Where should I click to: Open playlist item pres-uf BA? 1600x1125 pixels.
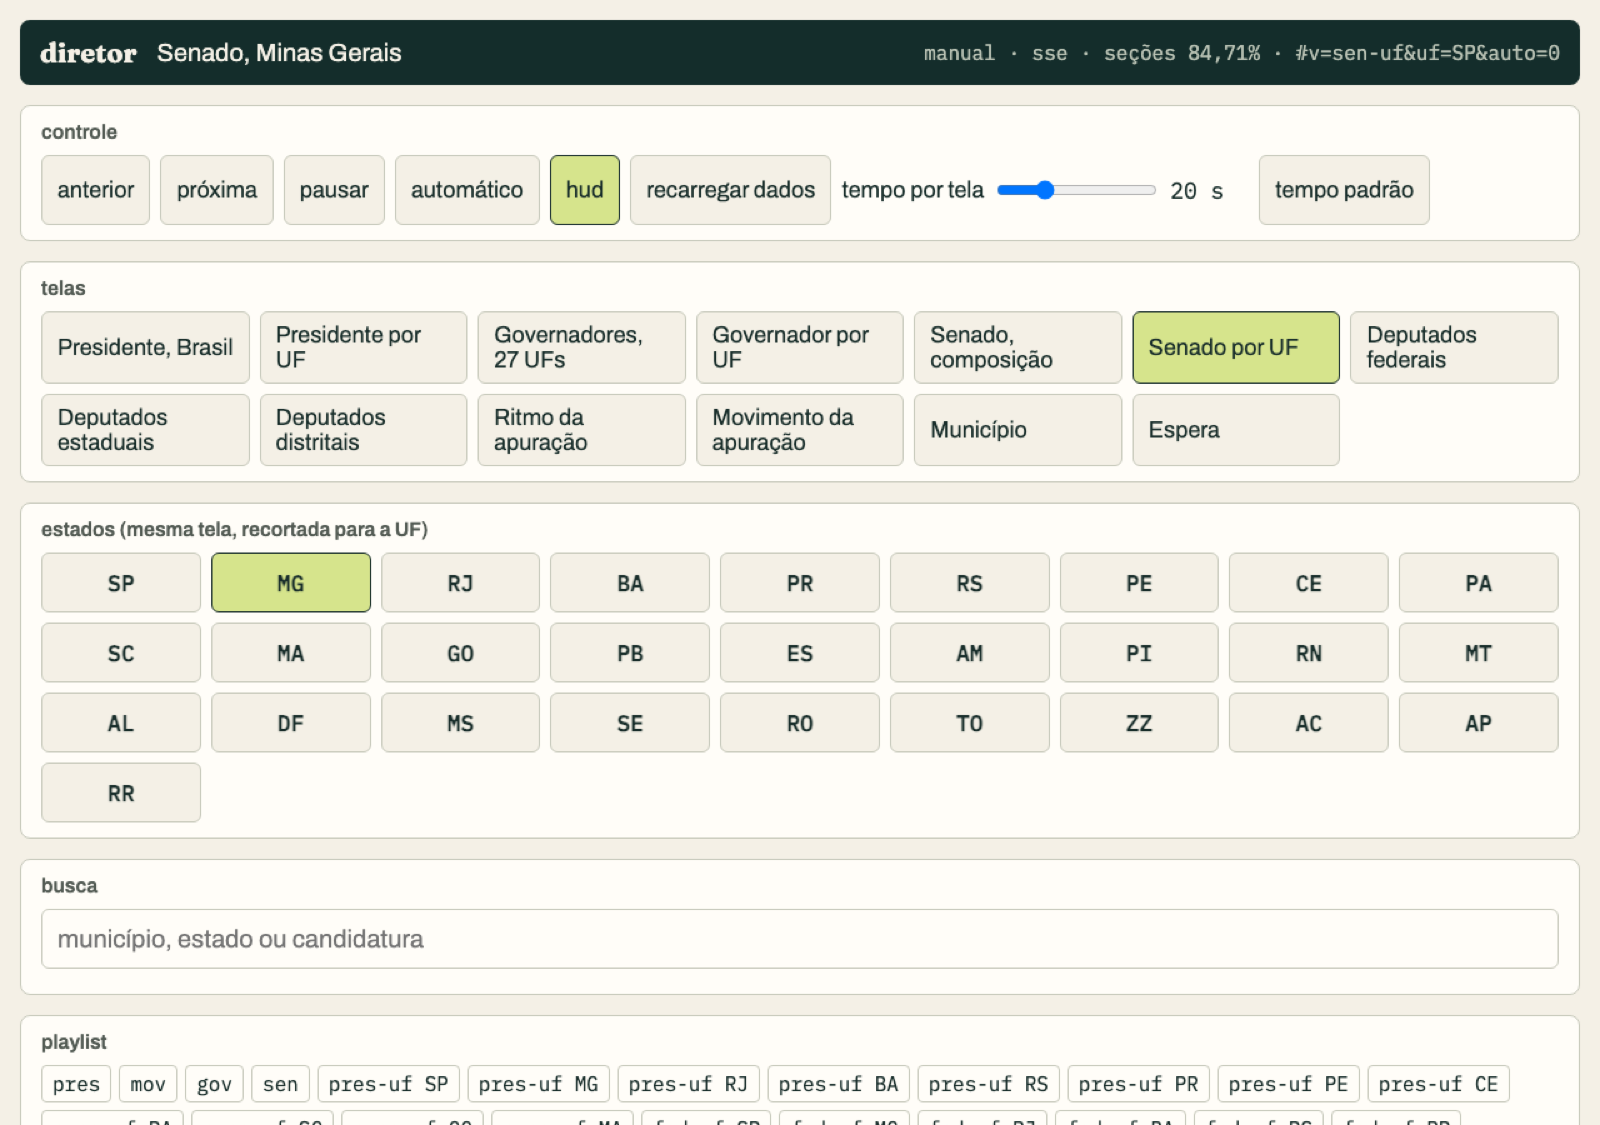pyautogui.click(x=838, y=1084)
